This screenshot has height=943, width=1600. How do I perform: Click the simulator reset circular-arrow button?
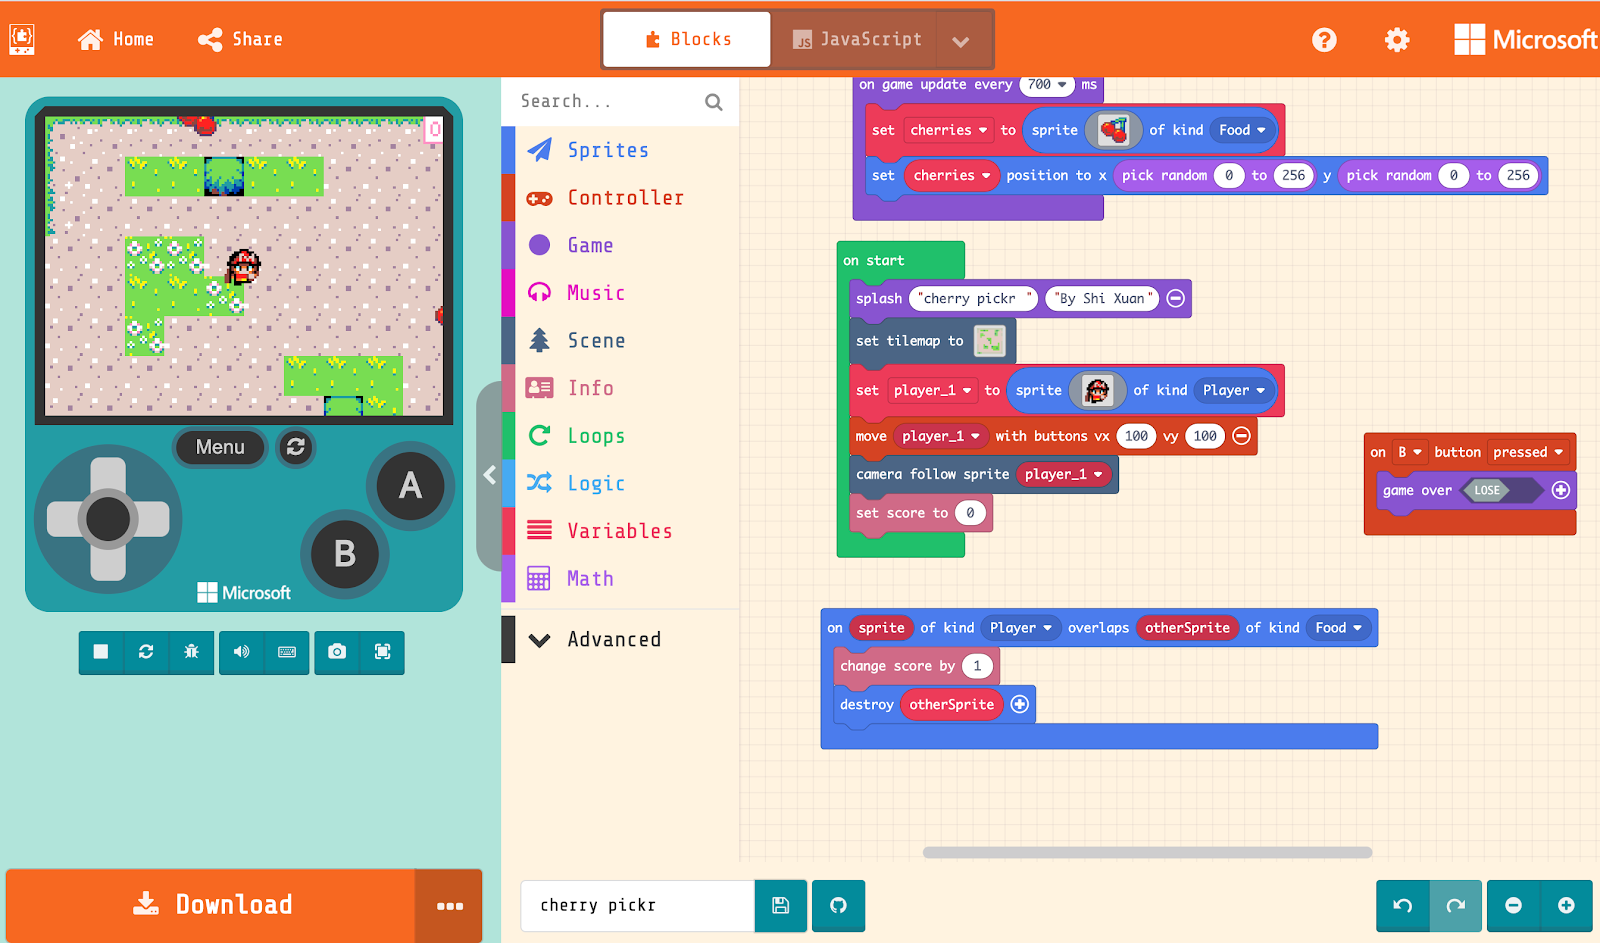pos(295,447)
